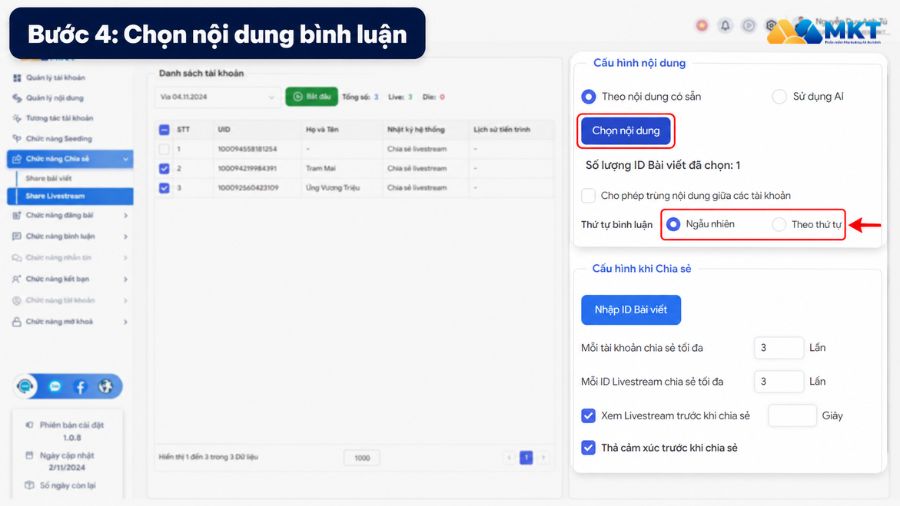
Task: Open the globe website icon
Action: 106,387
